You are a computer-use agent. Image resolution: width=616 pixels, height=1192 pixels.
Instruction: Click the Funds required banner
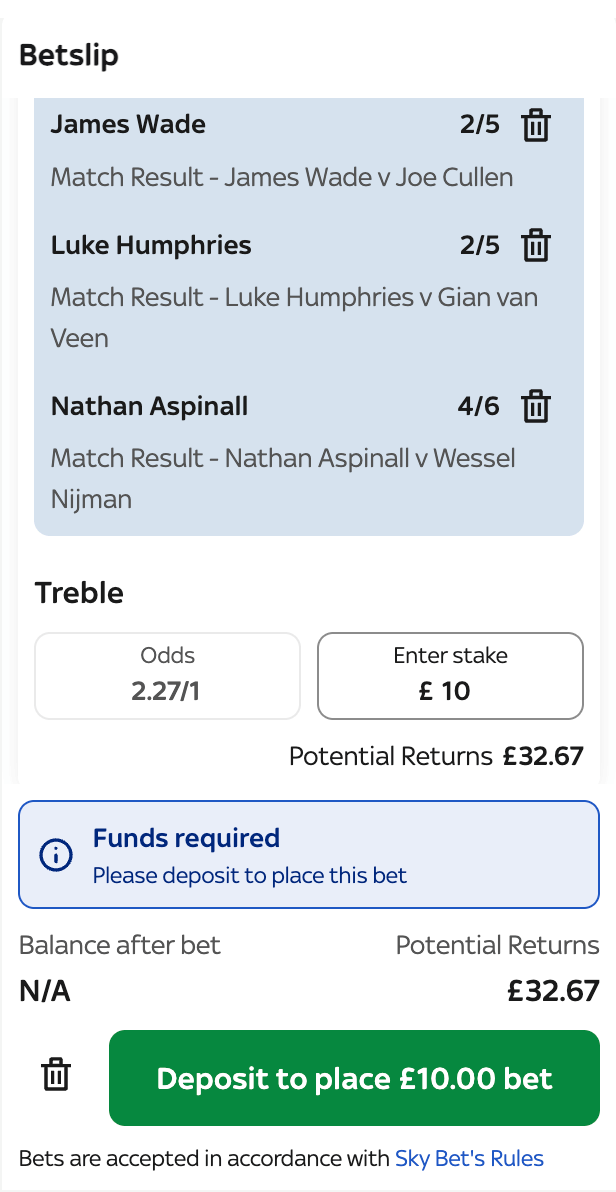tap(309, 854)
